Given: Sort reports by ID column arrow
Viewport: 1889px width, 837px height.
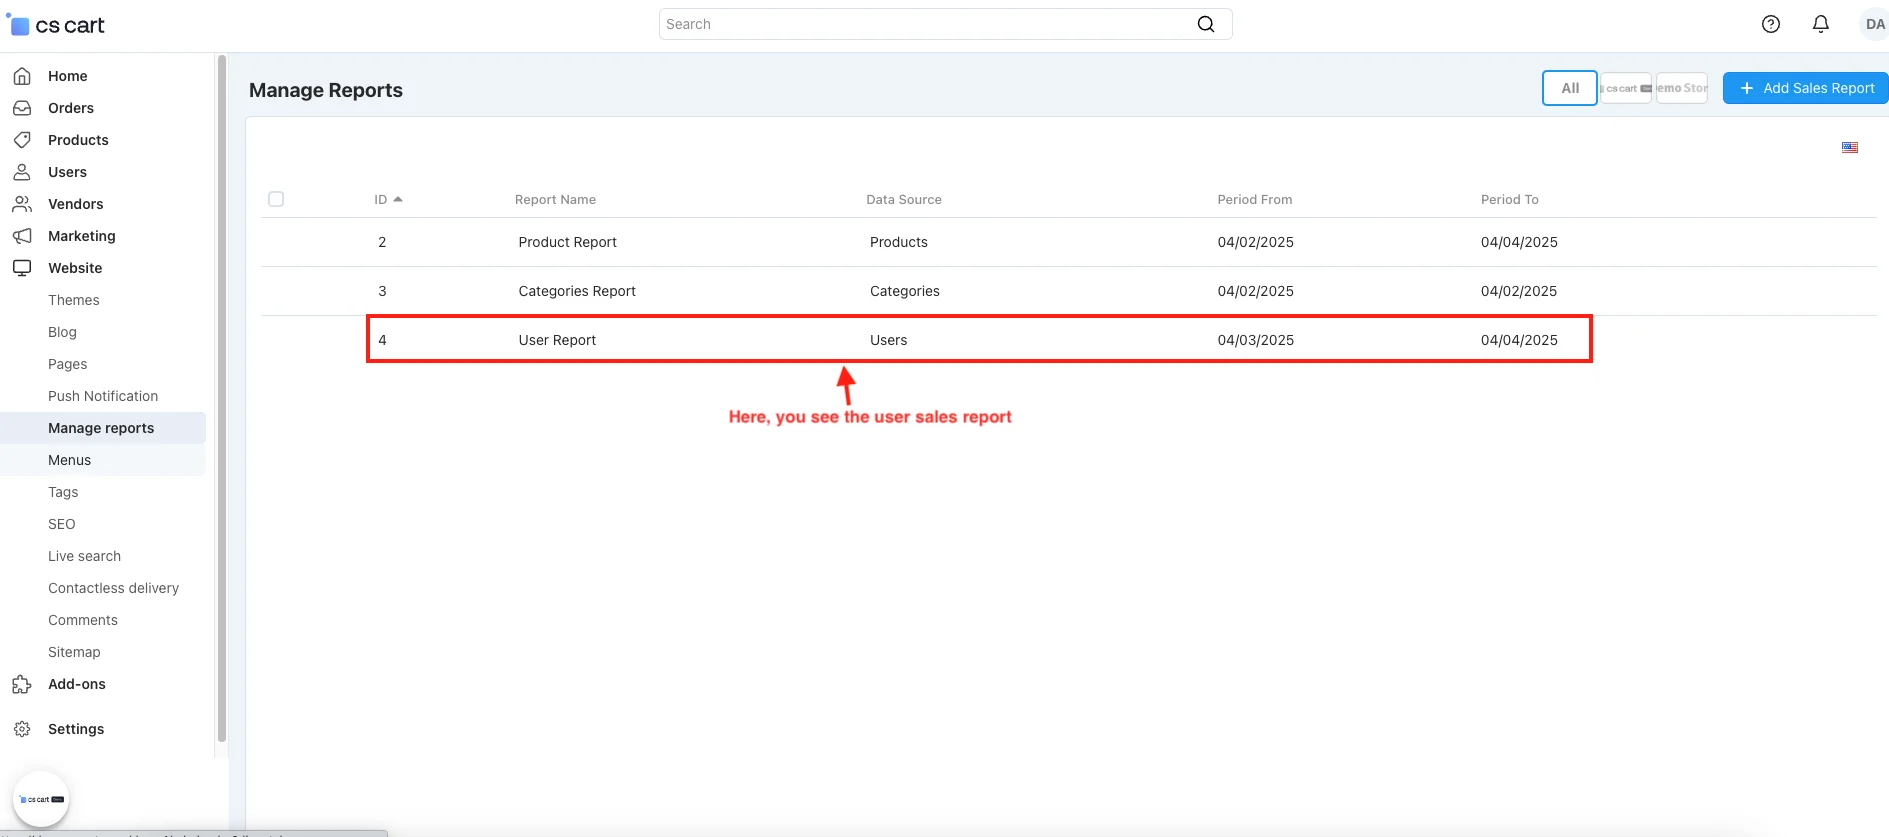Looking at the screenshot, I should point(397,199).
